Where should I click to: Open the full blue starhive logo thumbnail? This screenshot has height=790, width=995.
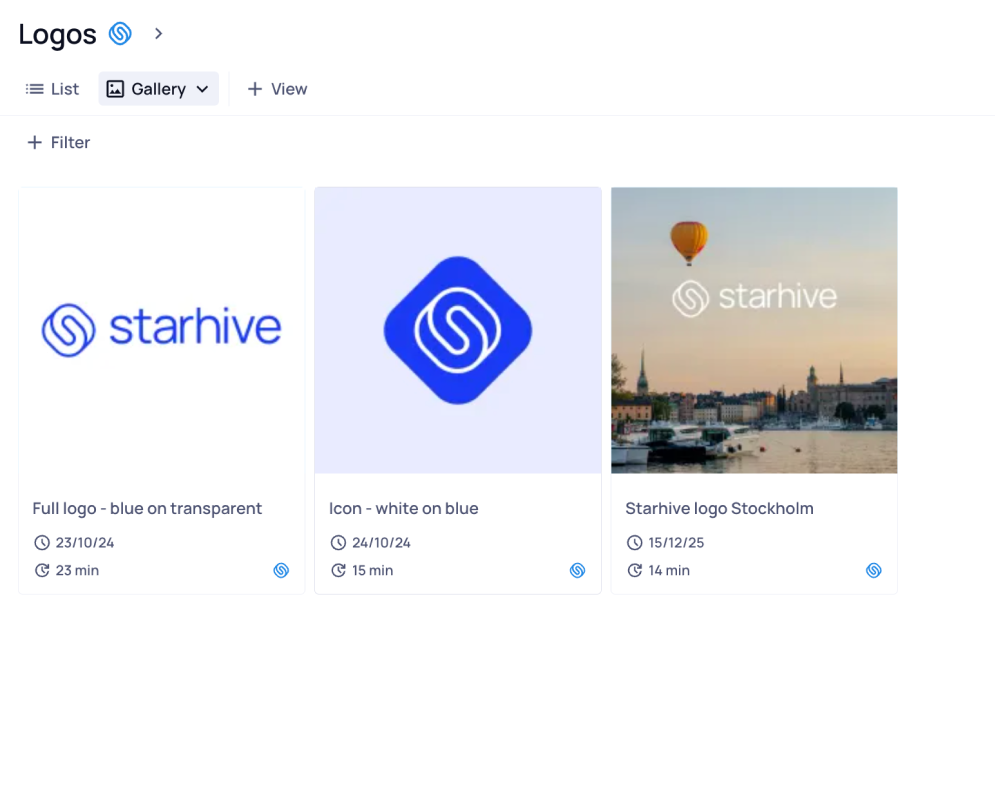coord(161,330)
